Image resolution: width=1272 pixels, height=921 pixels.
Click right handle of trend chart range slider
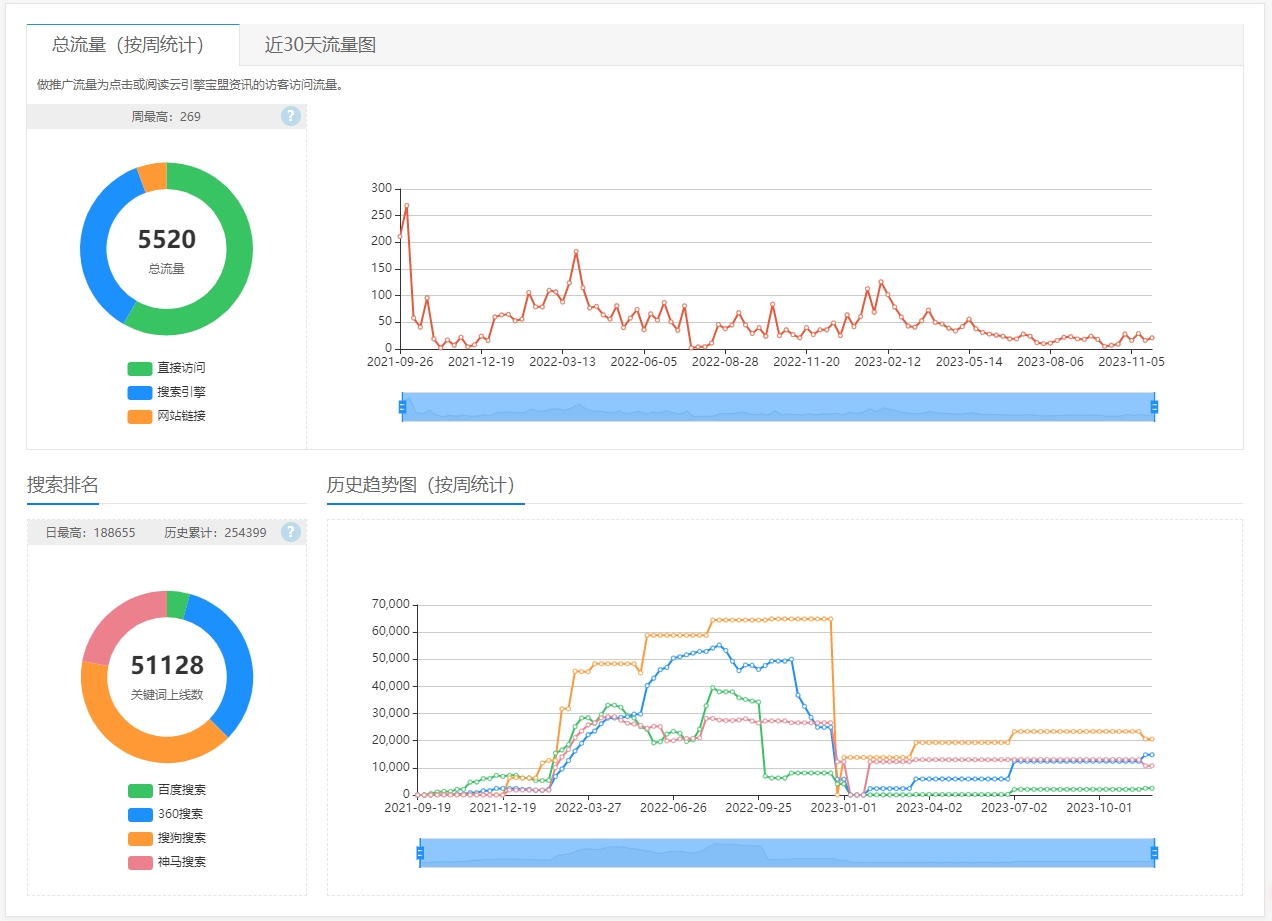click(1154, 853)
